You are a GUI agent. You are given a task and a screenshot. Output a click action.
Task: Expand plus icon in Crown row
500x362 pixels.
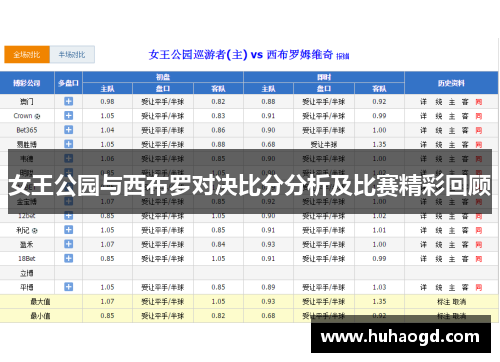tap(68, 116)
